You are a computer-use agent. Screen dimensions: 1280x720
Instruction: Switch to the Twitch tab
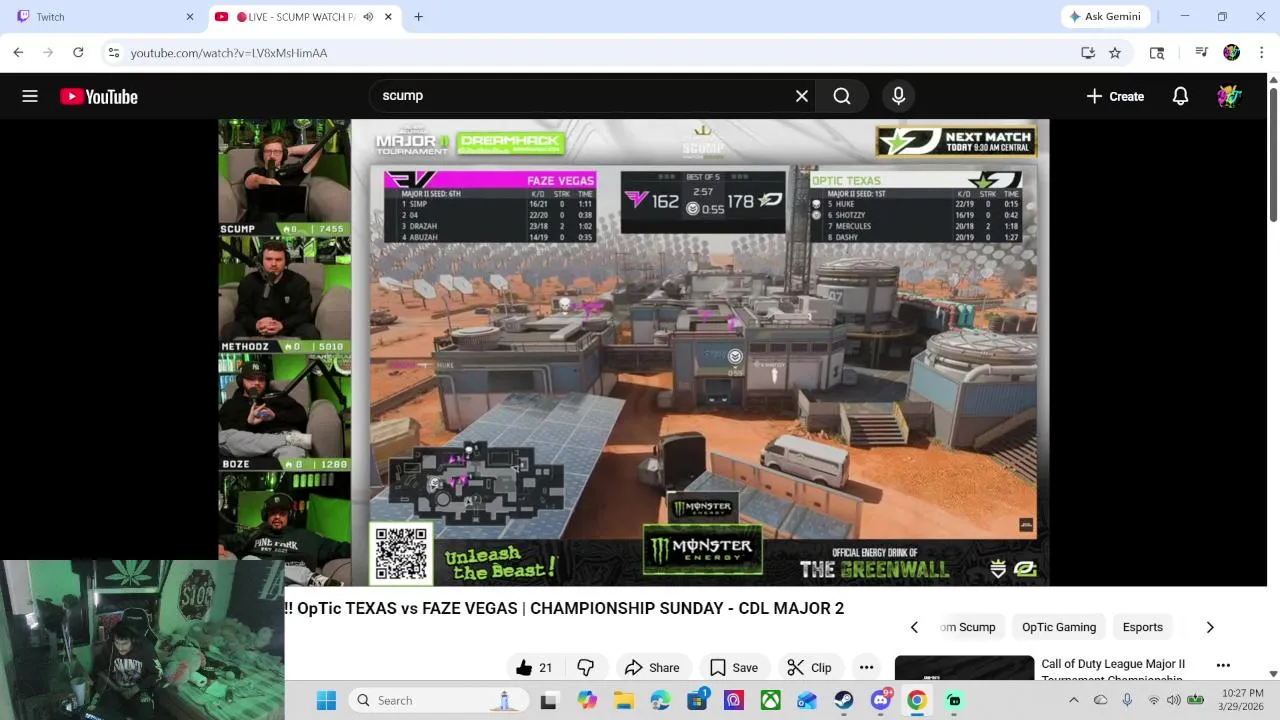[101, 17]
